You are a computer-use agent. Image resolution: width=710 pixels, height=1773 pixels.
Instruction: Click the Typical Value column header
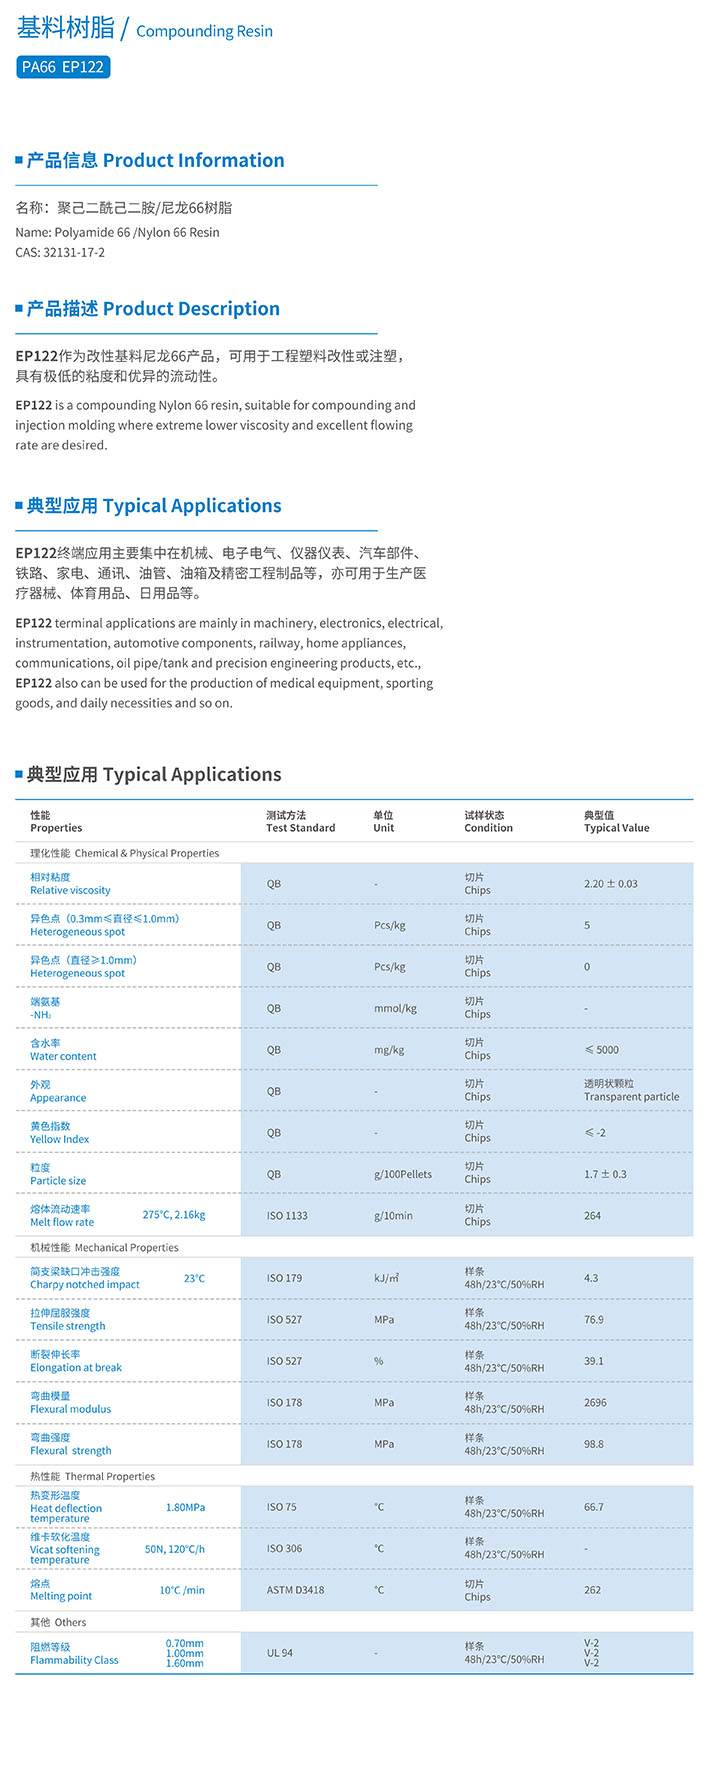click(616, 822)
